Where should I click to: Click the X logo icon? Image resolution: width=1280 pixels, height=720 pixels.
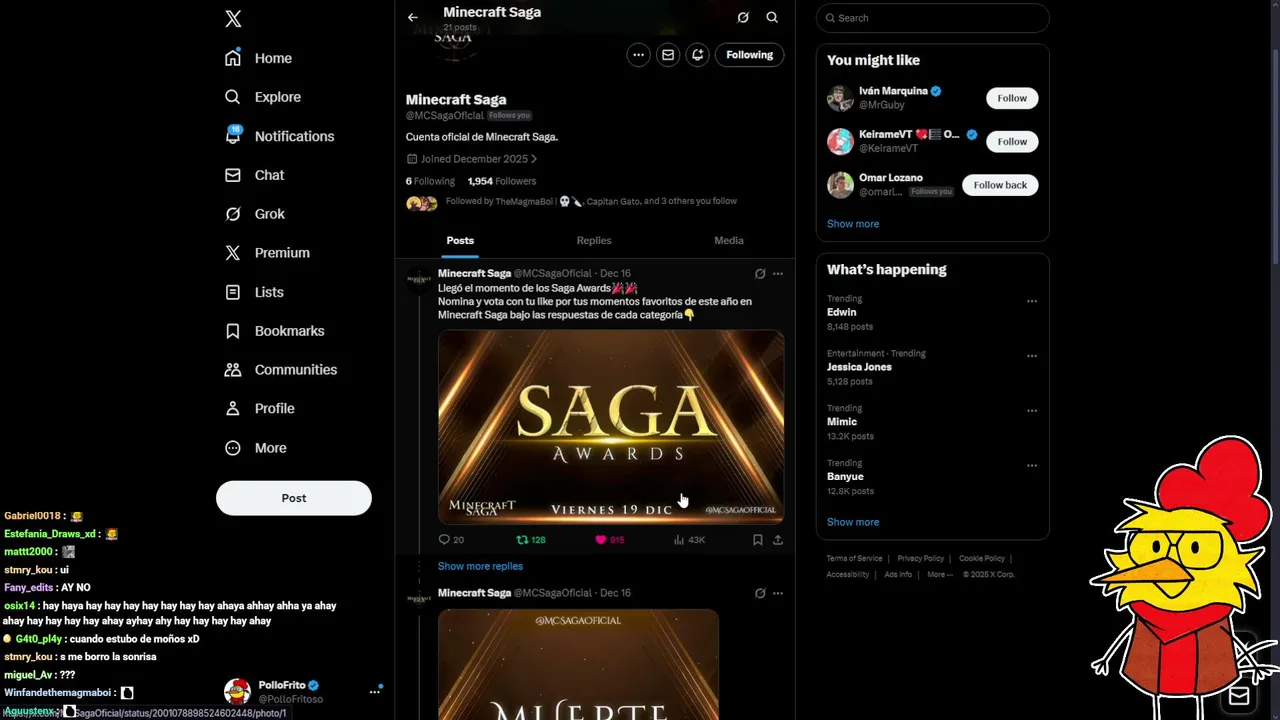(233, 19)
